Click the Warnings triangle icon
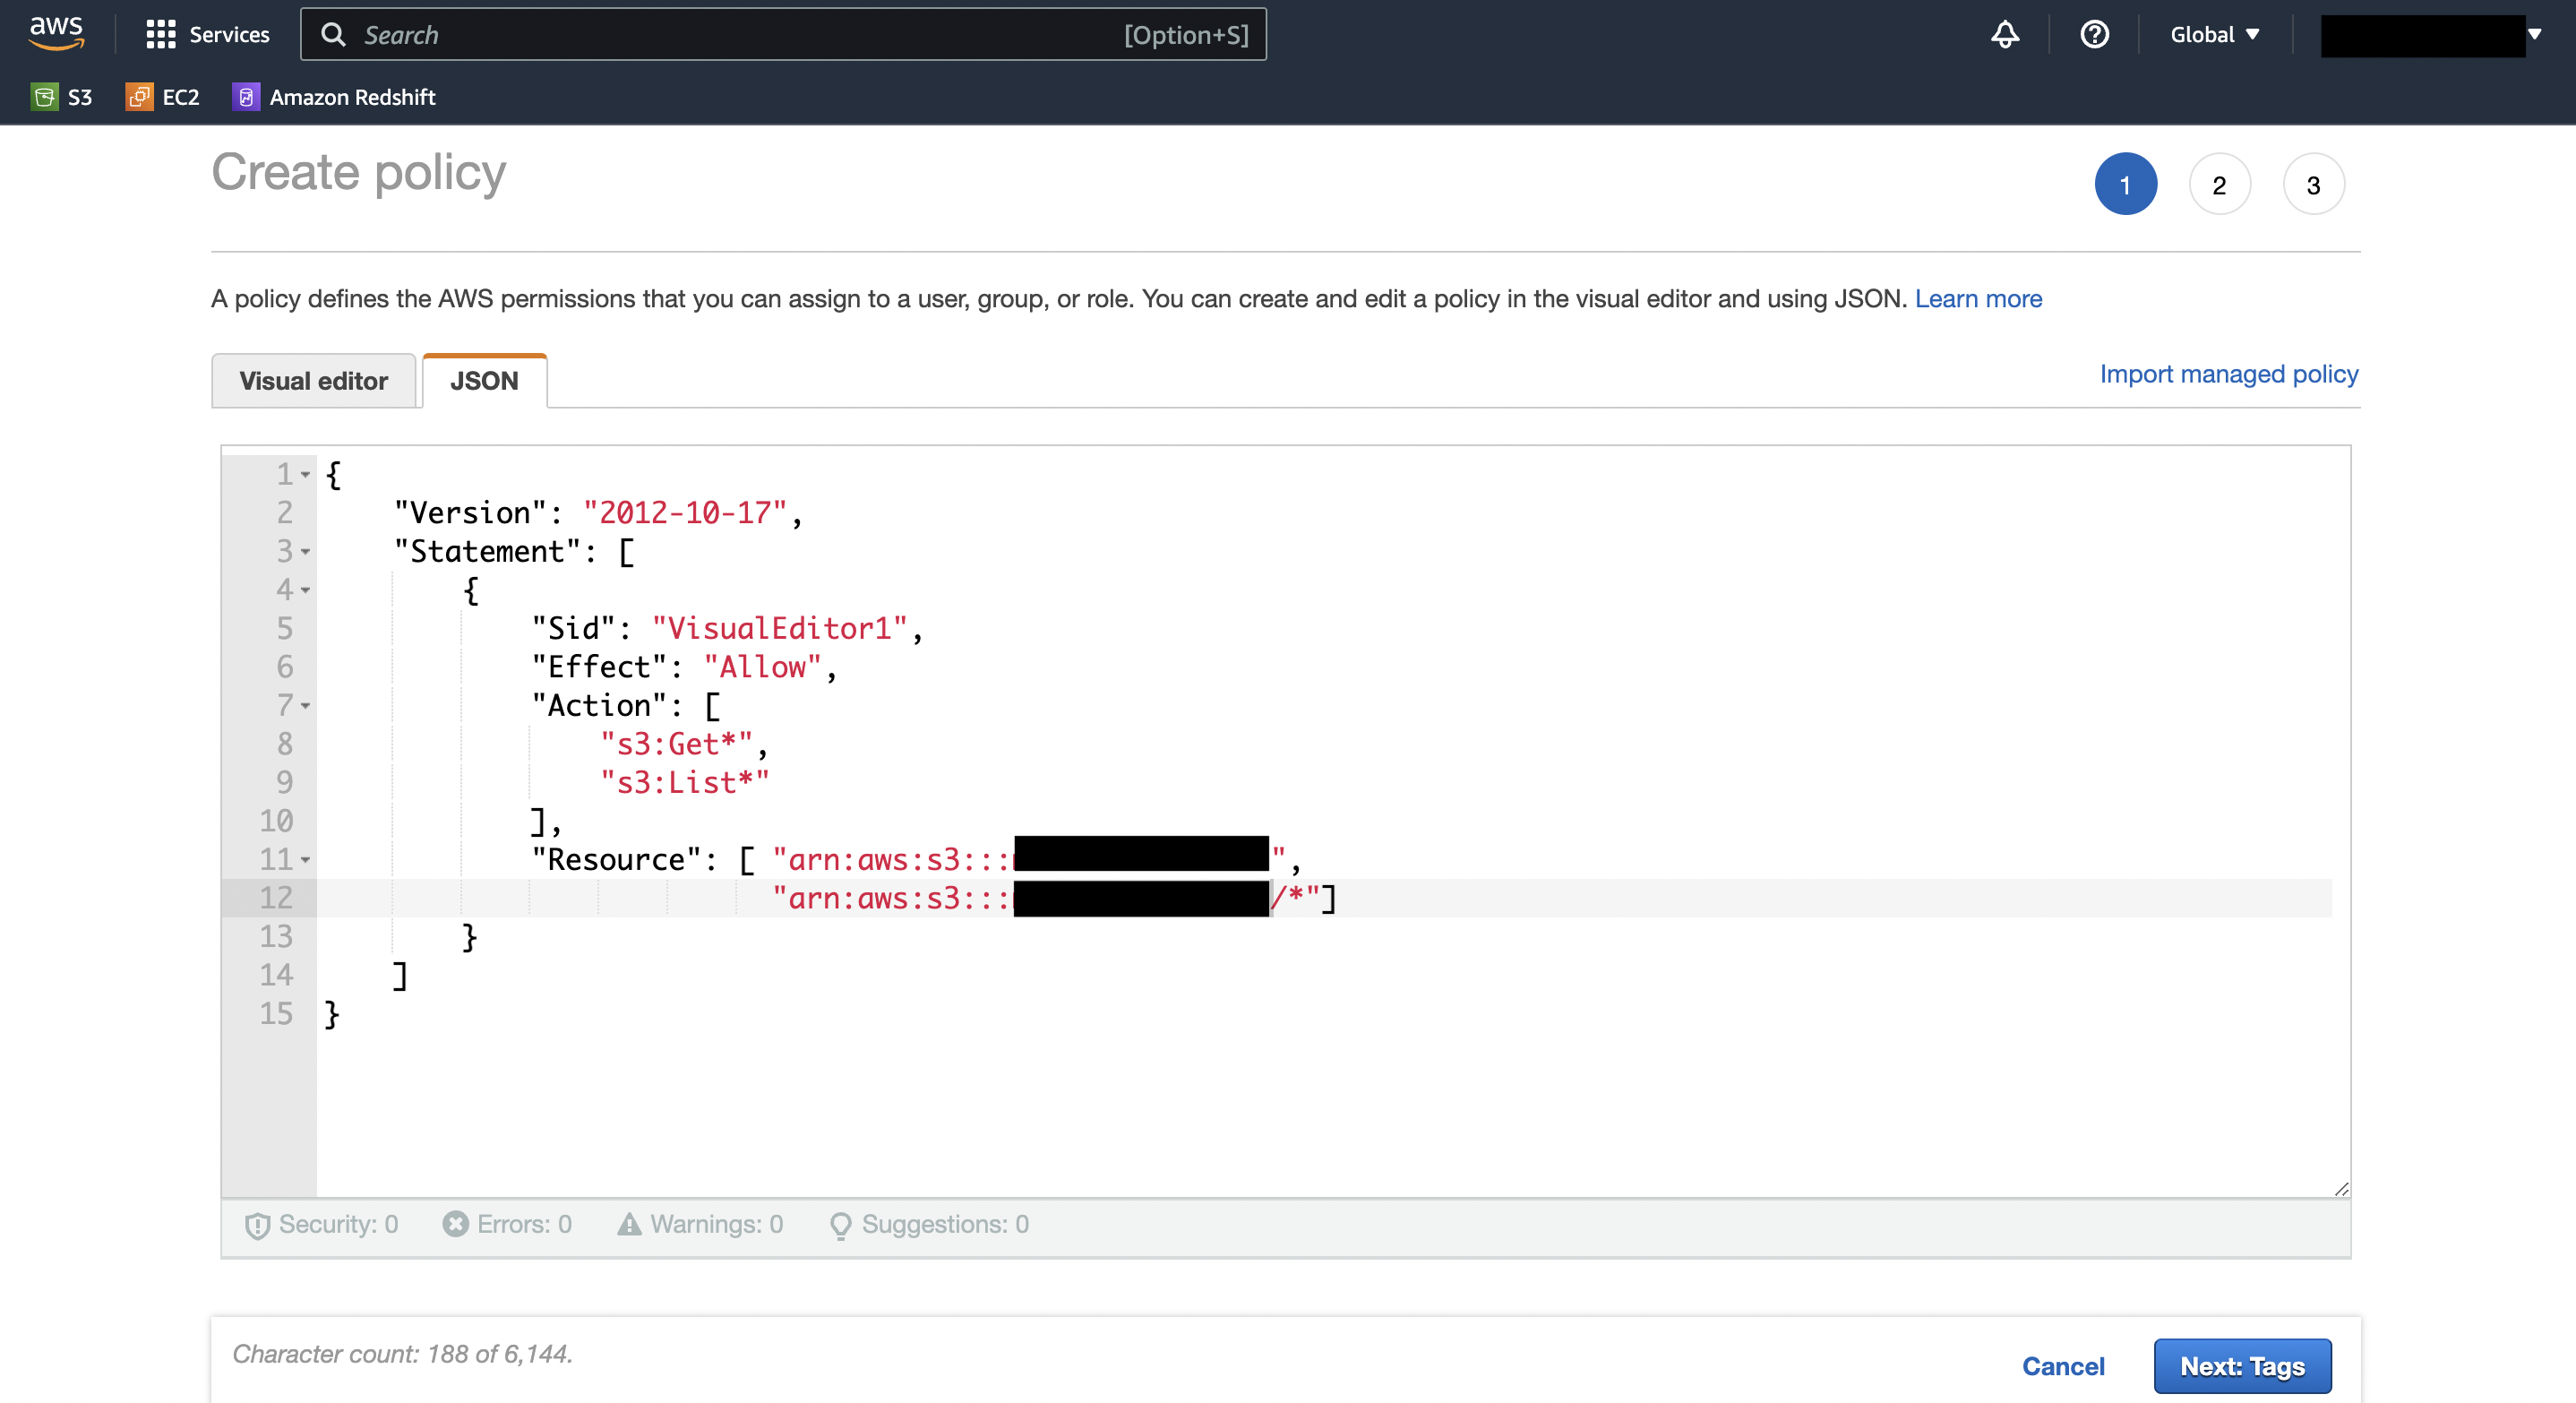The height and width of the screenshot is (1403, 2576). click(628, 1224)
